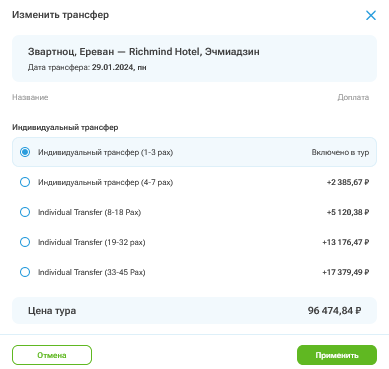The image size is (389, 369).
Task: Click the Звартноц, Ереван route heading
Action: [x=144, y=52]
